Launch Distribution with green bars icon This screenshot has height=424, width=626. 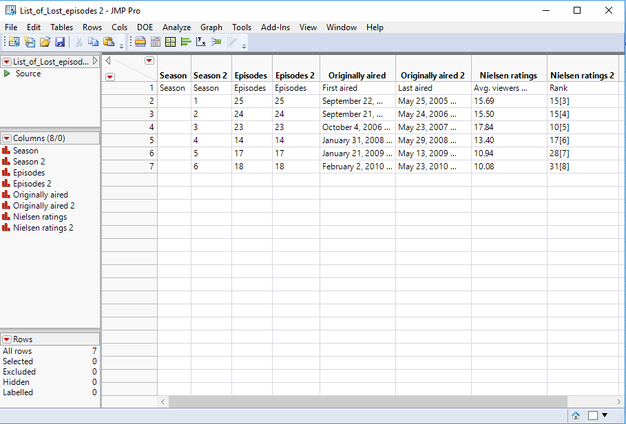click(x=186, y=42)
